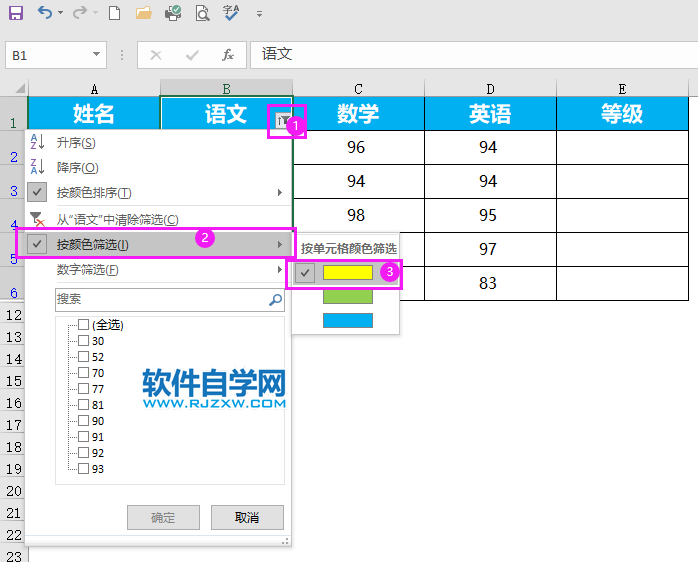The width and height of the screenshot is (698, 562).
Task: Select the 姓名 header cell
Action: pyautogui.click(x=94, y=114)
